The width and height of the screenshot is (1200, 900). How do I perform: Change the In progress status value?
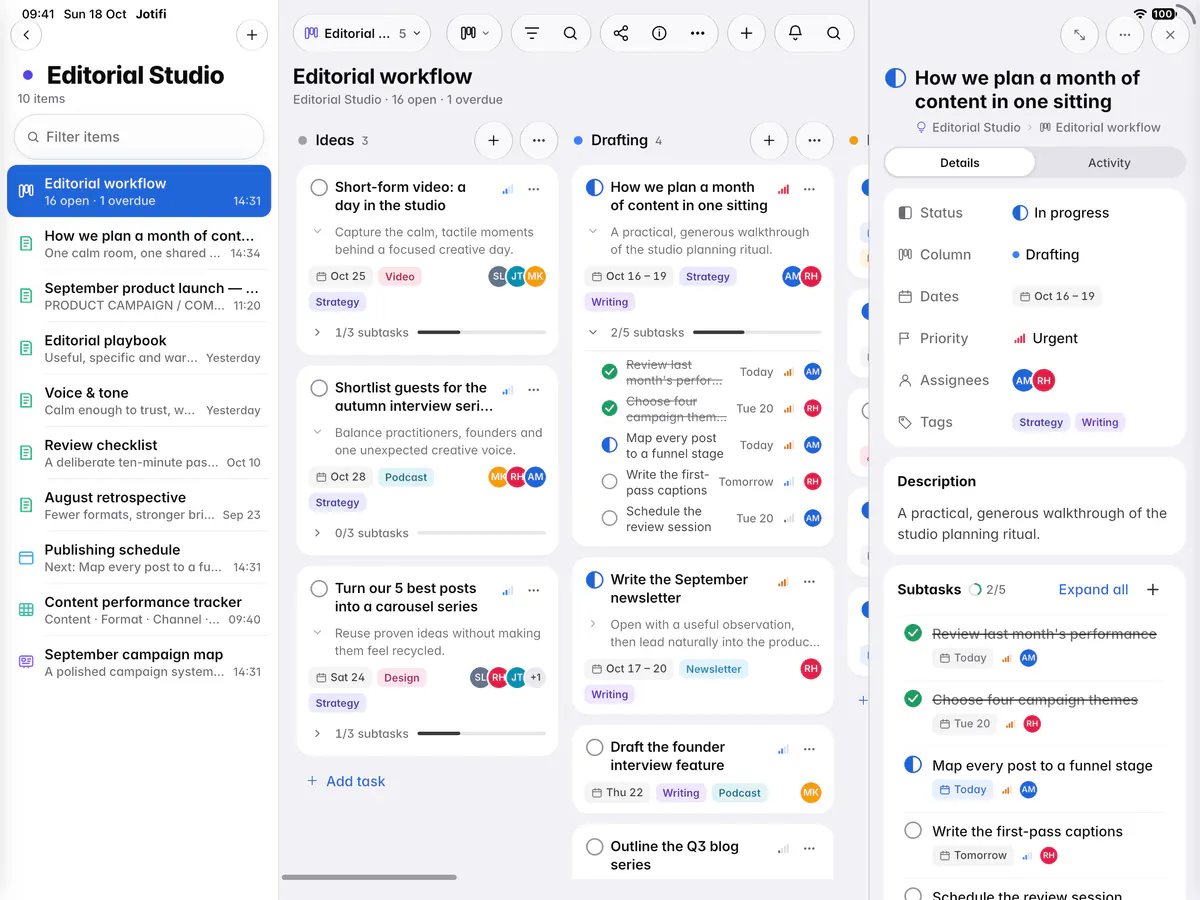click(1061, 213)
